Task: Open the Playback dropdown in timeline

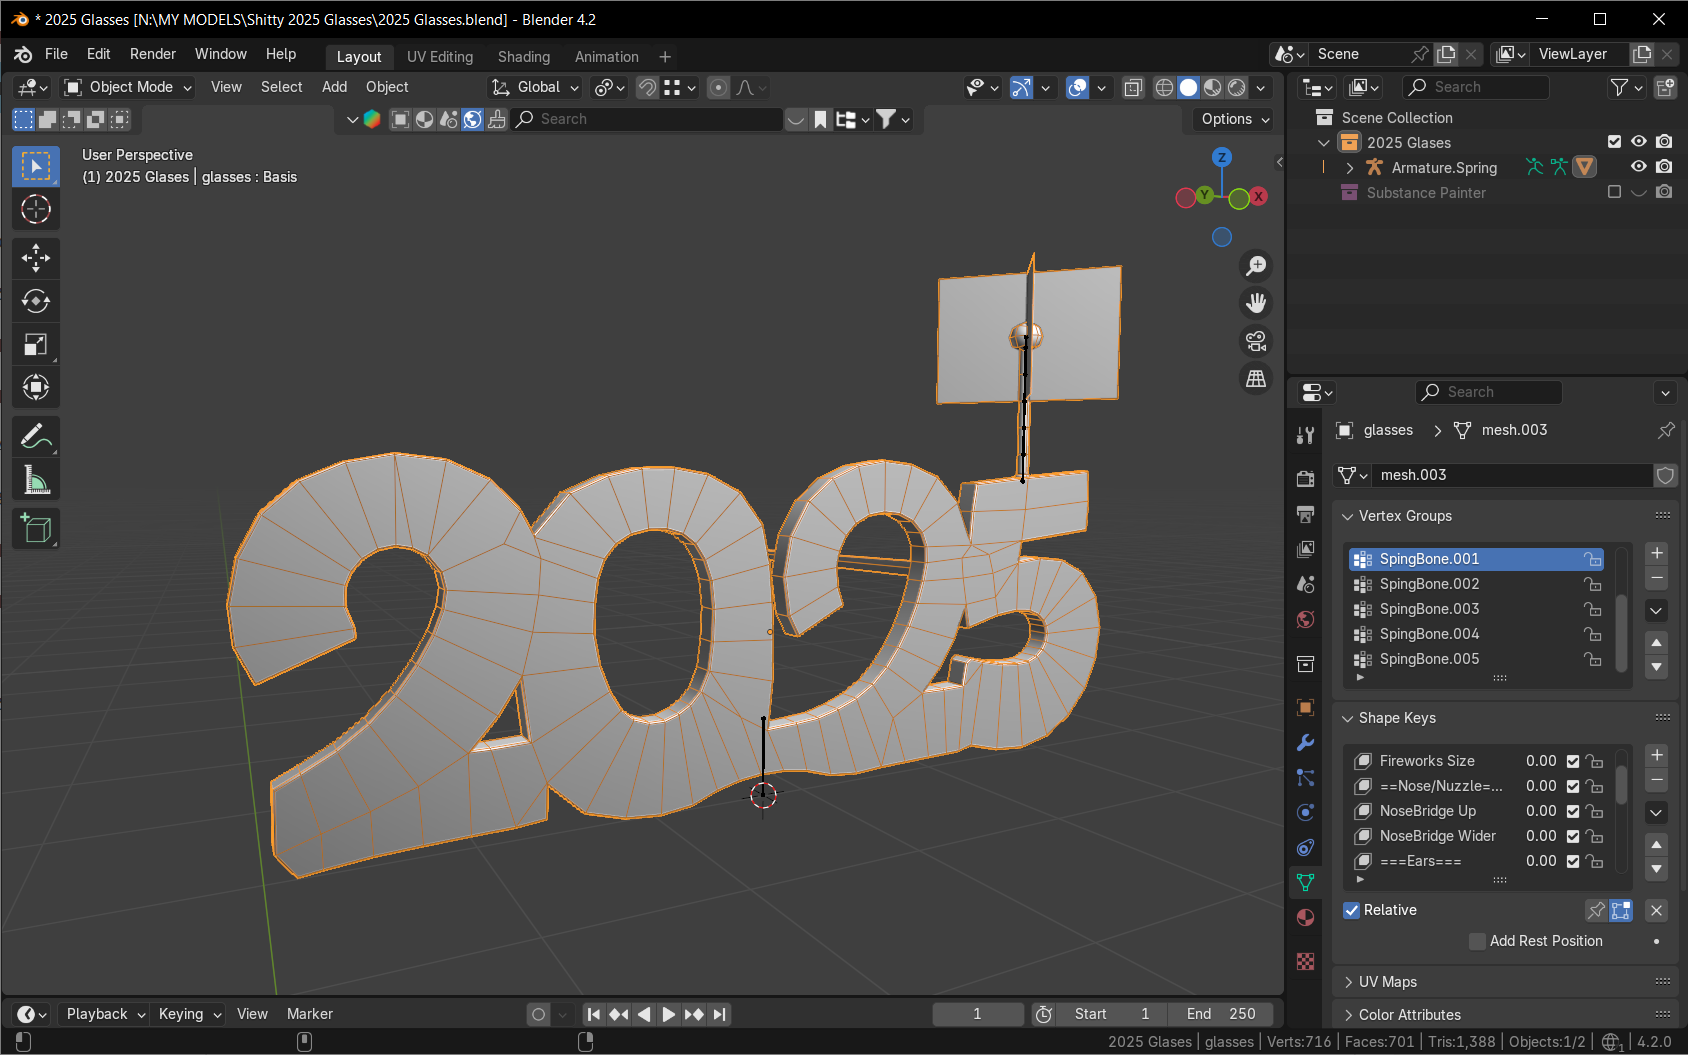Action: (x=105, y=1014)
